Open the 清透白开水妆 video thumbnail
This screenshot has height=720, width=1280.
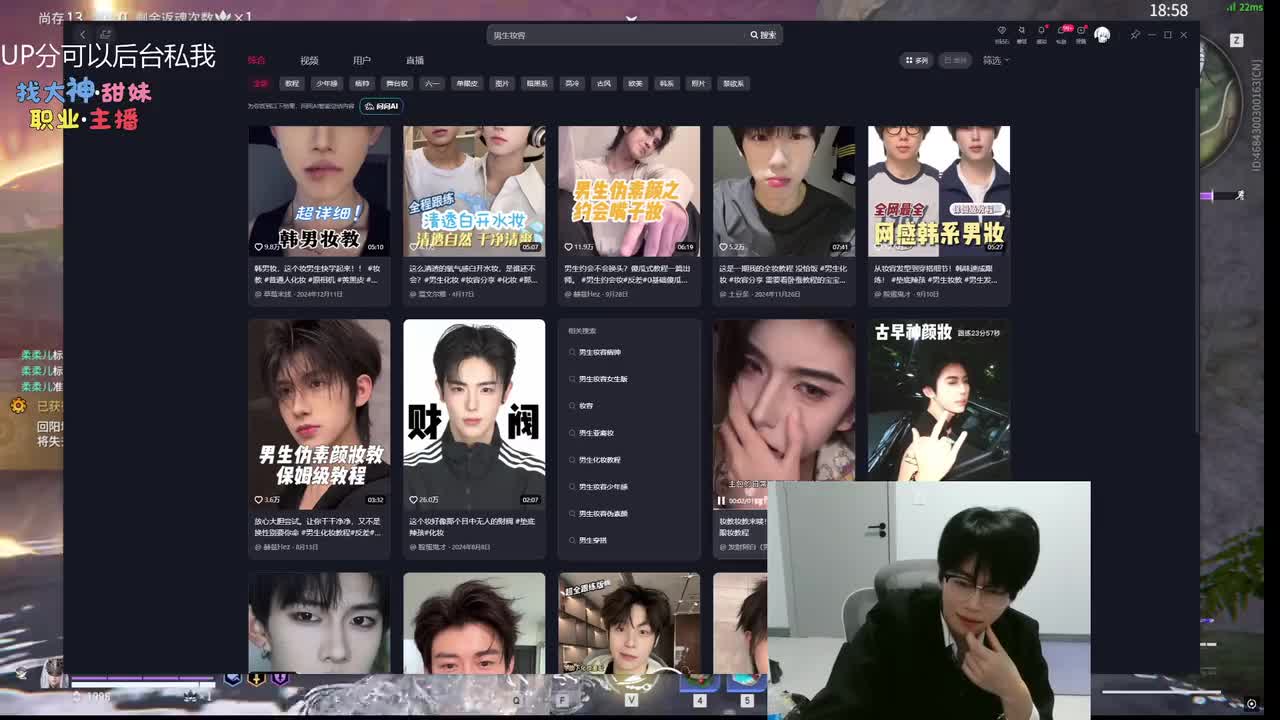tap(474, 191)
